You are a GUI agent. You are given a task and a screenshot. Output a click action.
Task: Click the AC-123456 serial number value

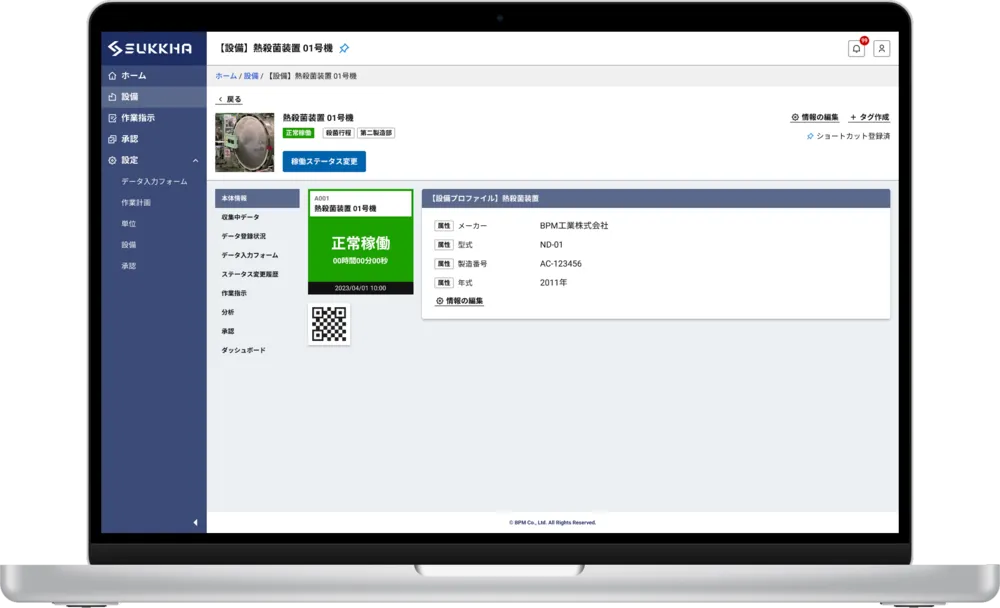point(561,263)
